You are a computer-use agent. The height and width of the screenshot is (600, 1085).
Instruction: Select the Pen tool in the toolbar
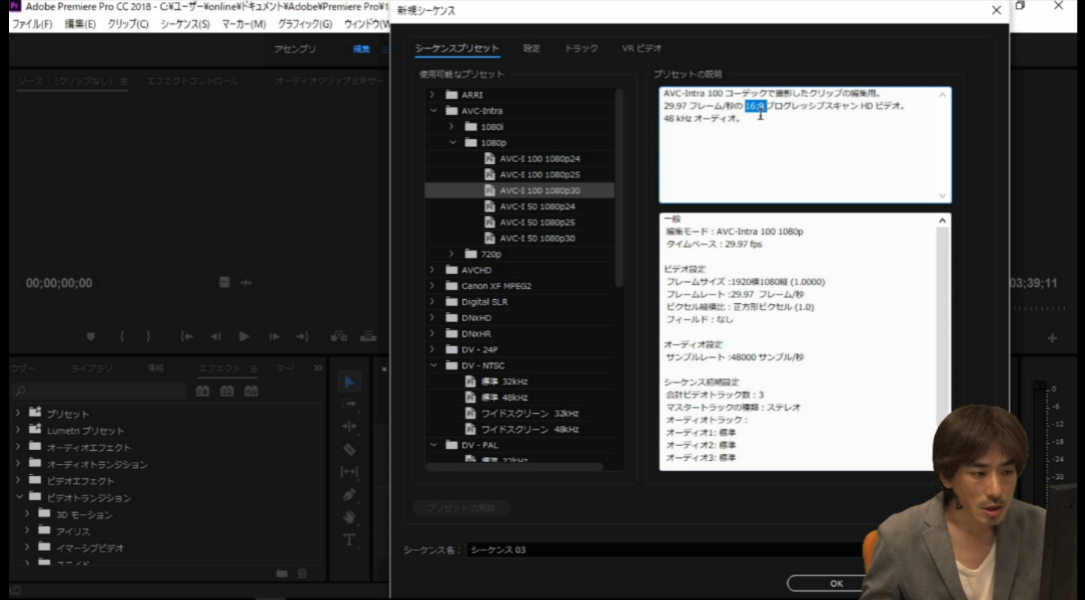[349, 494]
